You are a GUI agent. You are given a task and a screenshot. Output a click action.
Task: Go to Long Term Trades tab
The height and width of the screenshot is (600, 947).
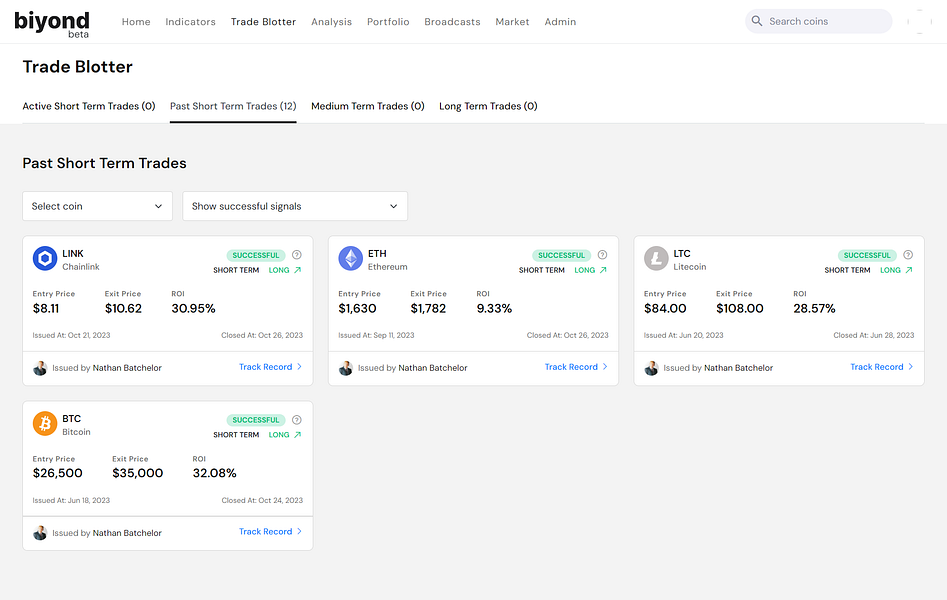488,106
